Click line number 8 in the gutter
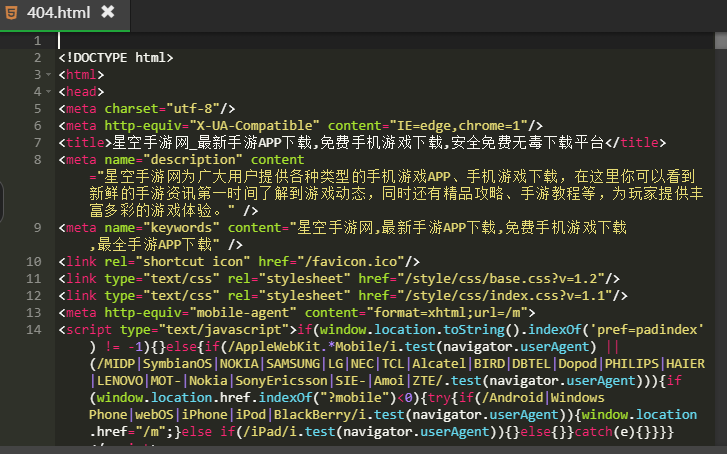 (x=36, y=160)
